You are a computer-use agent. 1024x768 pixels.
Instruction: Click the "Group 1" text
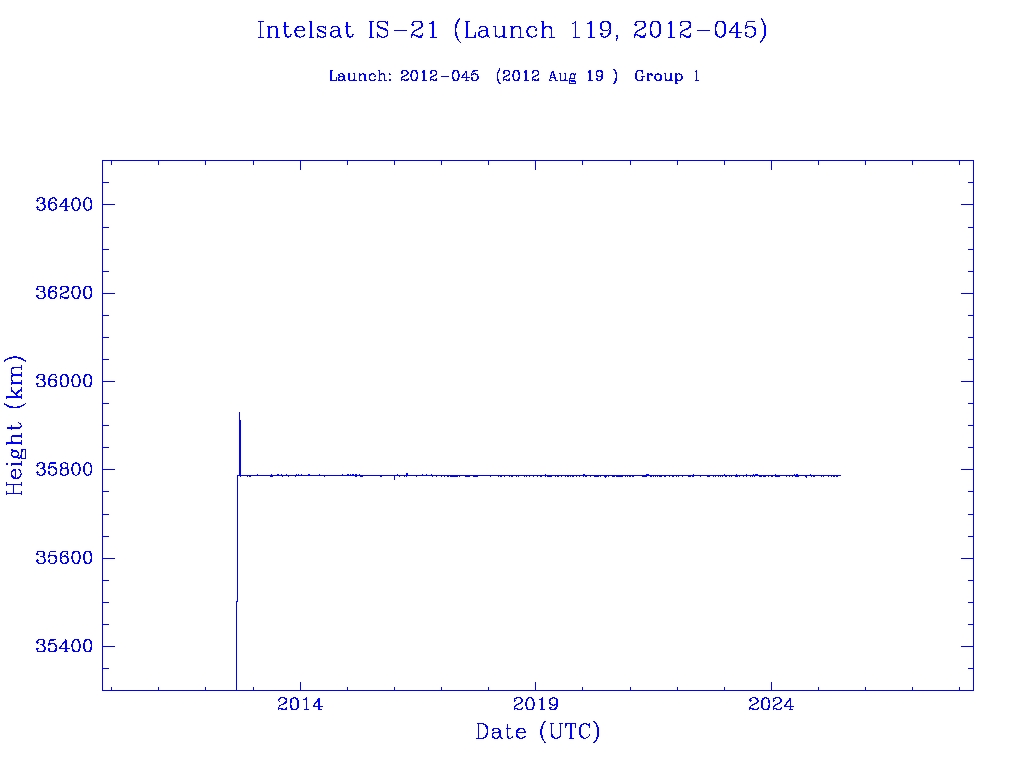(x=667, y=76)
